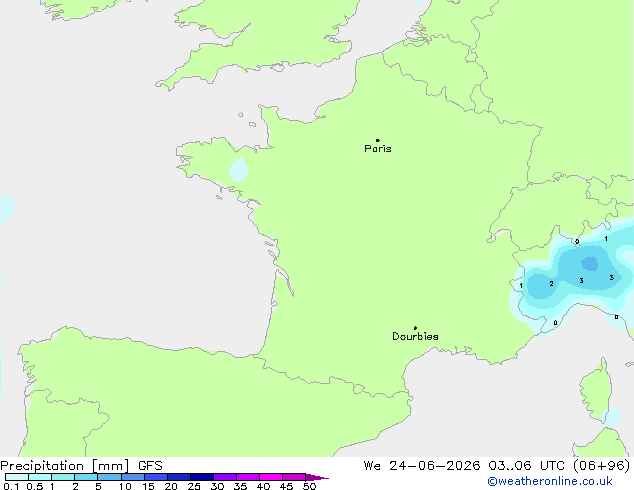Click the '03..06 UTC' time range text

pos(524,466)
